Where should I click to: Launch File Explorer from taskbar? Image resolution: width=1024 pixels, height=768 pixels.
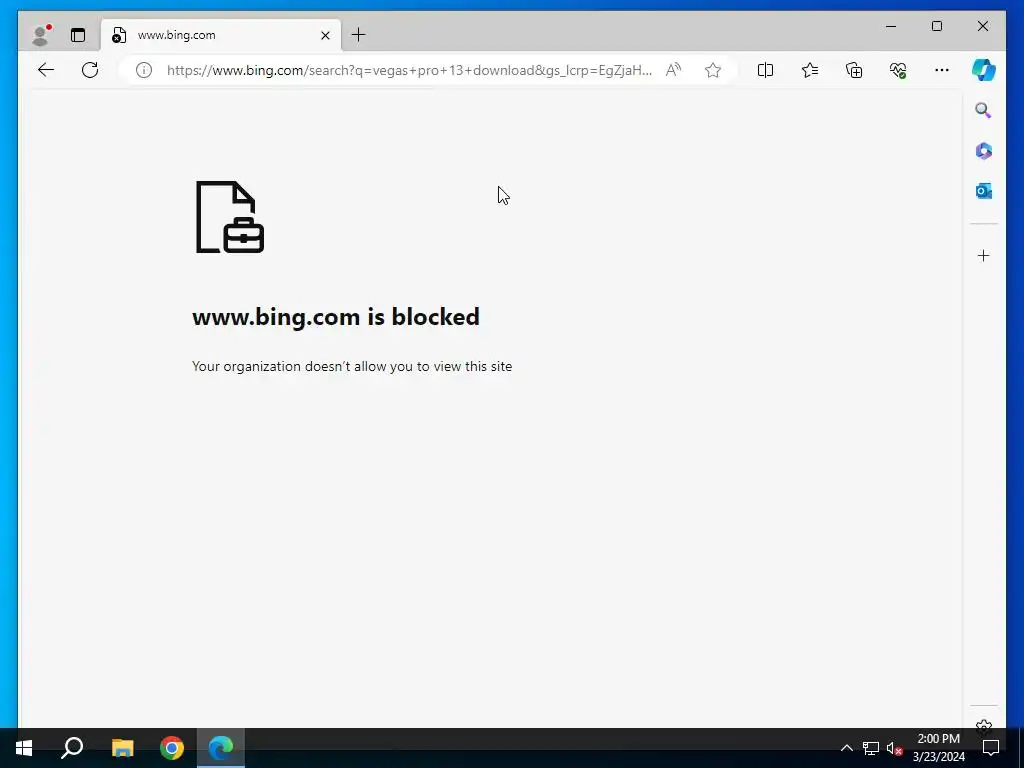[x=122, y=748]
